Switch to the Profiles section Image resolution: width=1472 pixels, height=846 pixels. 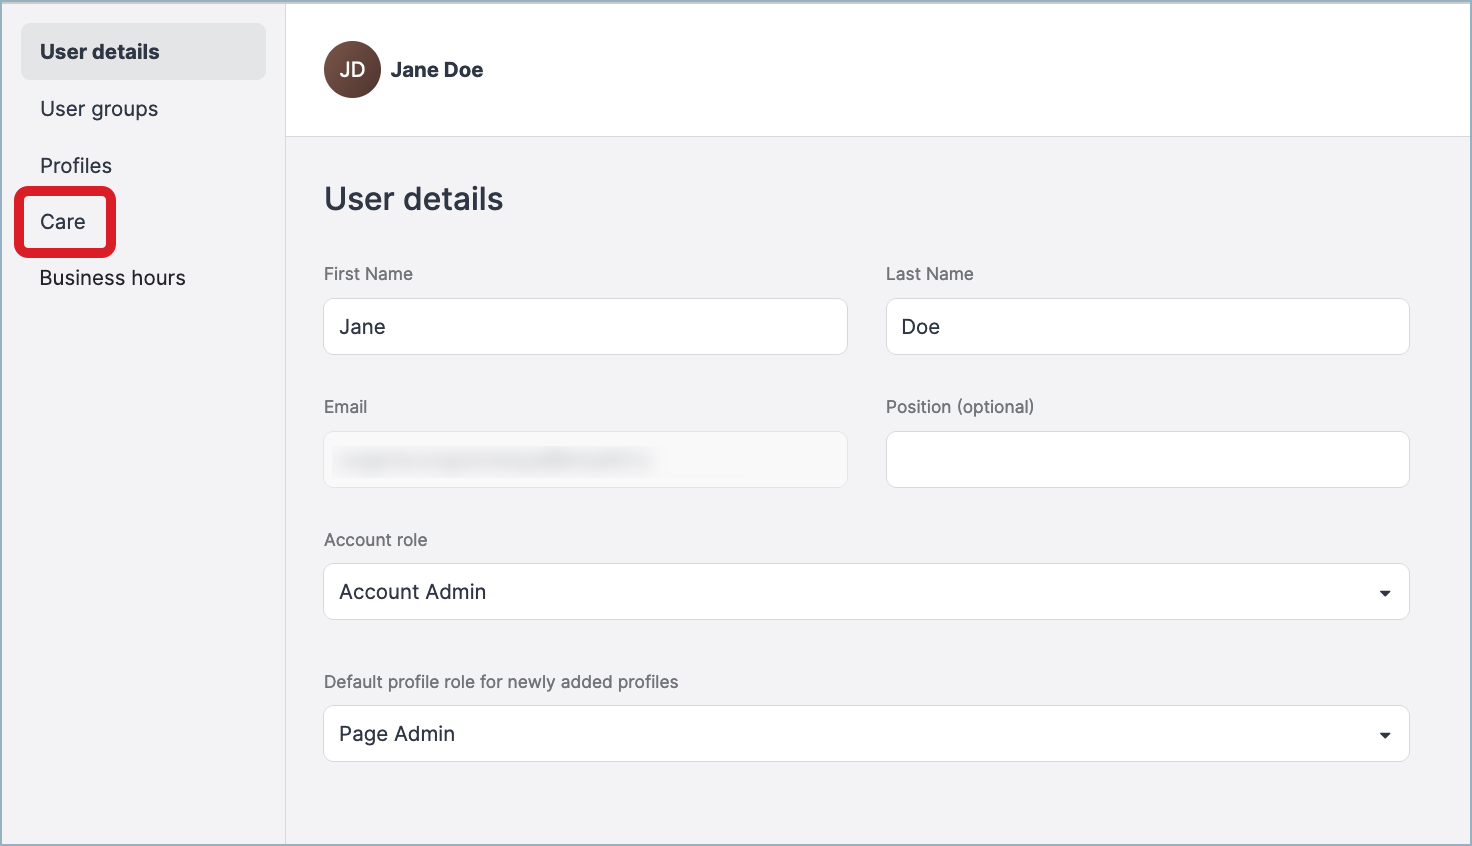76,165
